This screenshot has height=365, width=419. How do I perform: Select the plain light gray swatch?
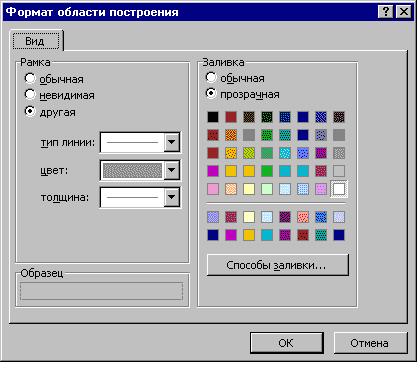pyautogui.click(x=339, y=171)
